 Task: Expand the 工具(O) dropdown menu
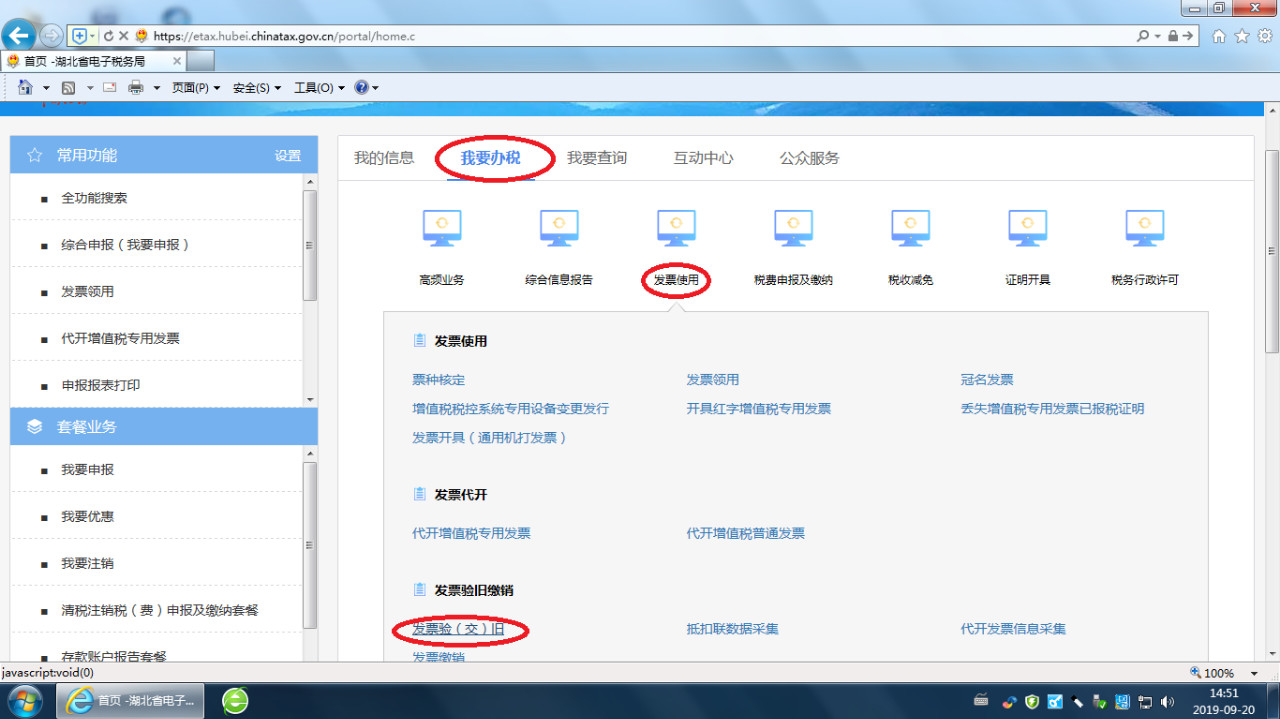click(x=319, y=88)
